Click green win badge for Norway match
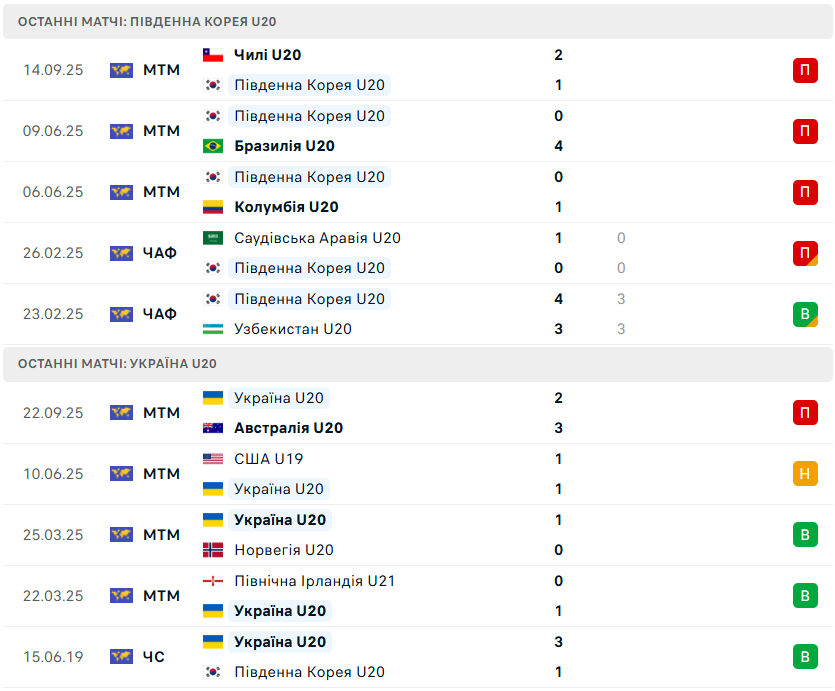Image resolution: width=835 pixels, height=691 pixels. pos(805,535)
